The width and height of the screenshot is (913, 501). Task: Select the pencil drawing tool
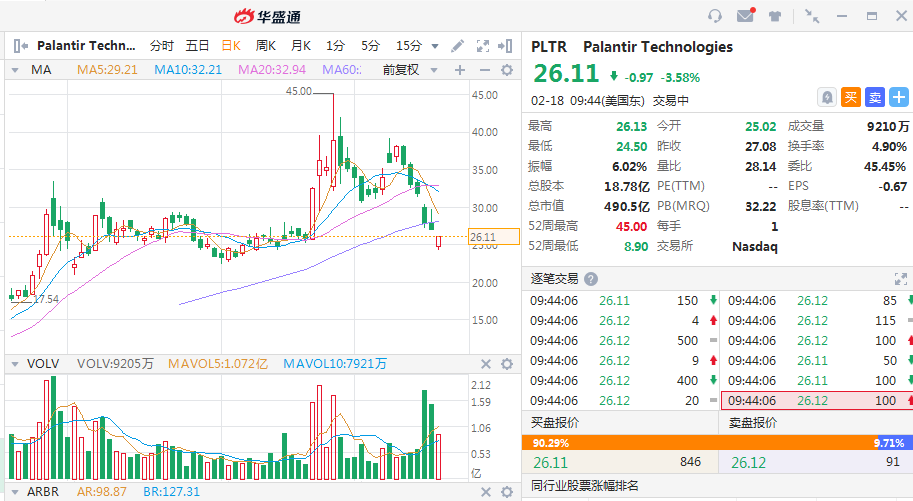pyautogui.click(x=458, y=45)
